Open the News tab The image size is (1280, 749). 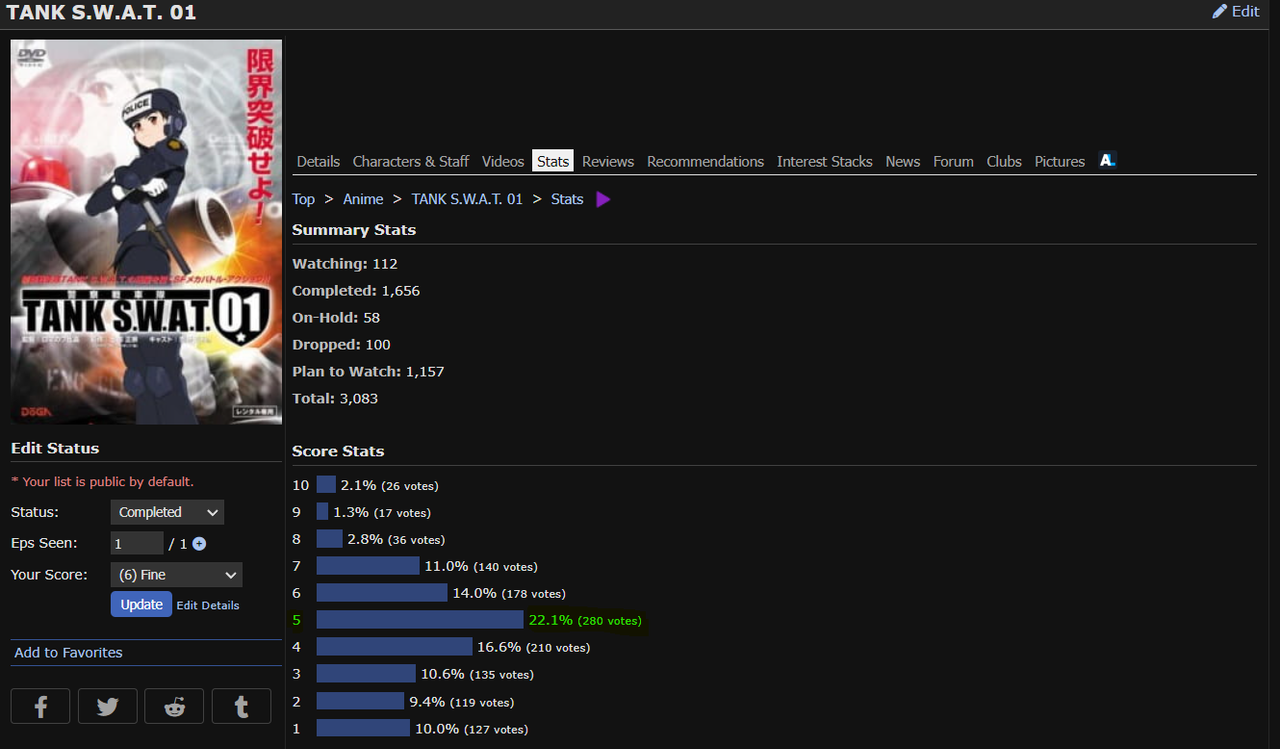pos(903,161)
